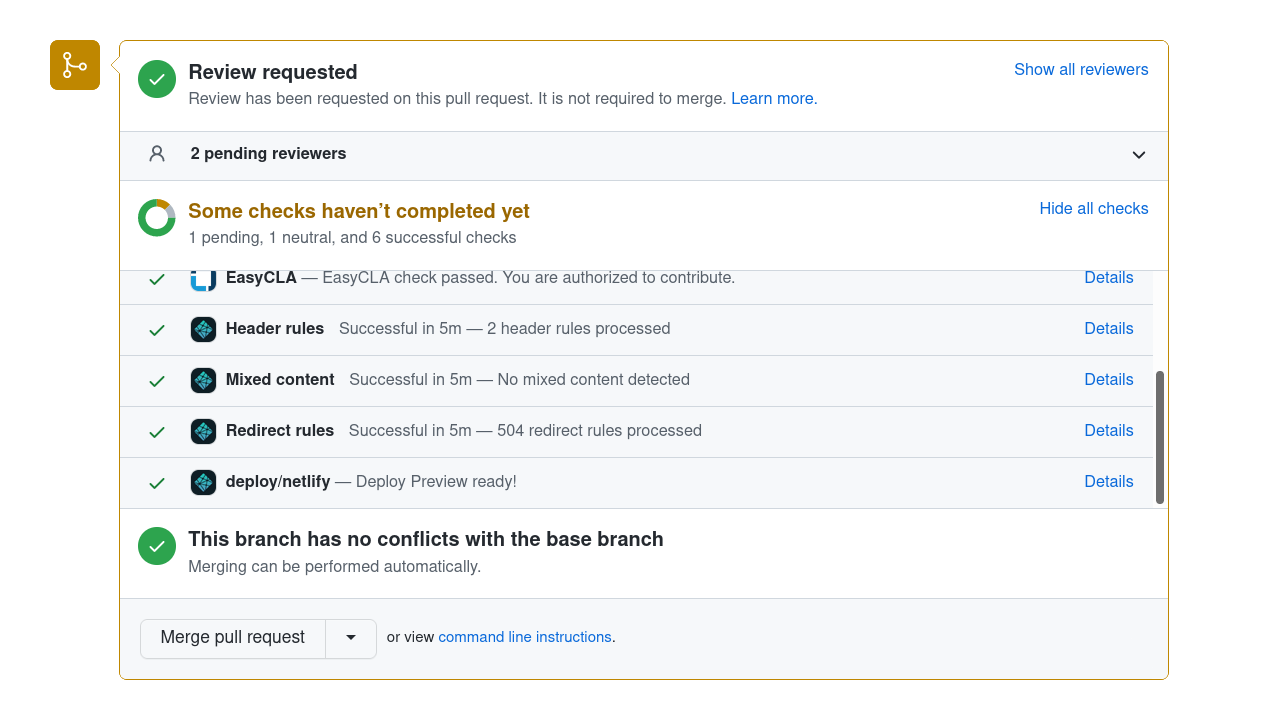Click the checks list scrollbar
The height and width of the screenshot is (720, 1280).
click(1160, 435)
